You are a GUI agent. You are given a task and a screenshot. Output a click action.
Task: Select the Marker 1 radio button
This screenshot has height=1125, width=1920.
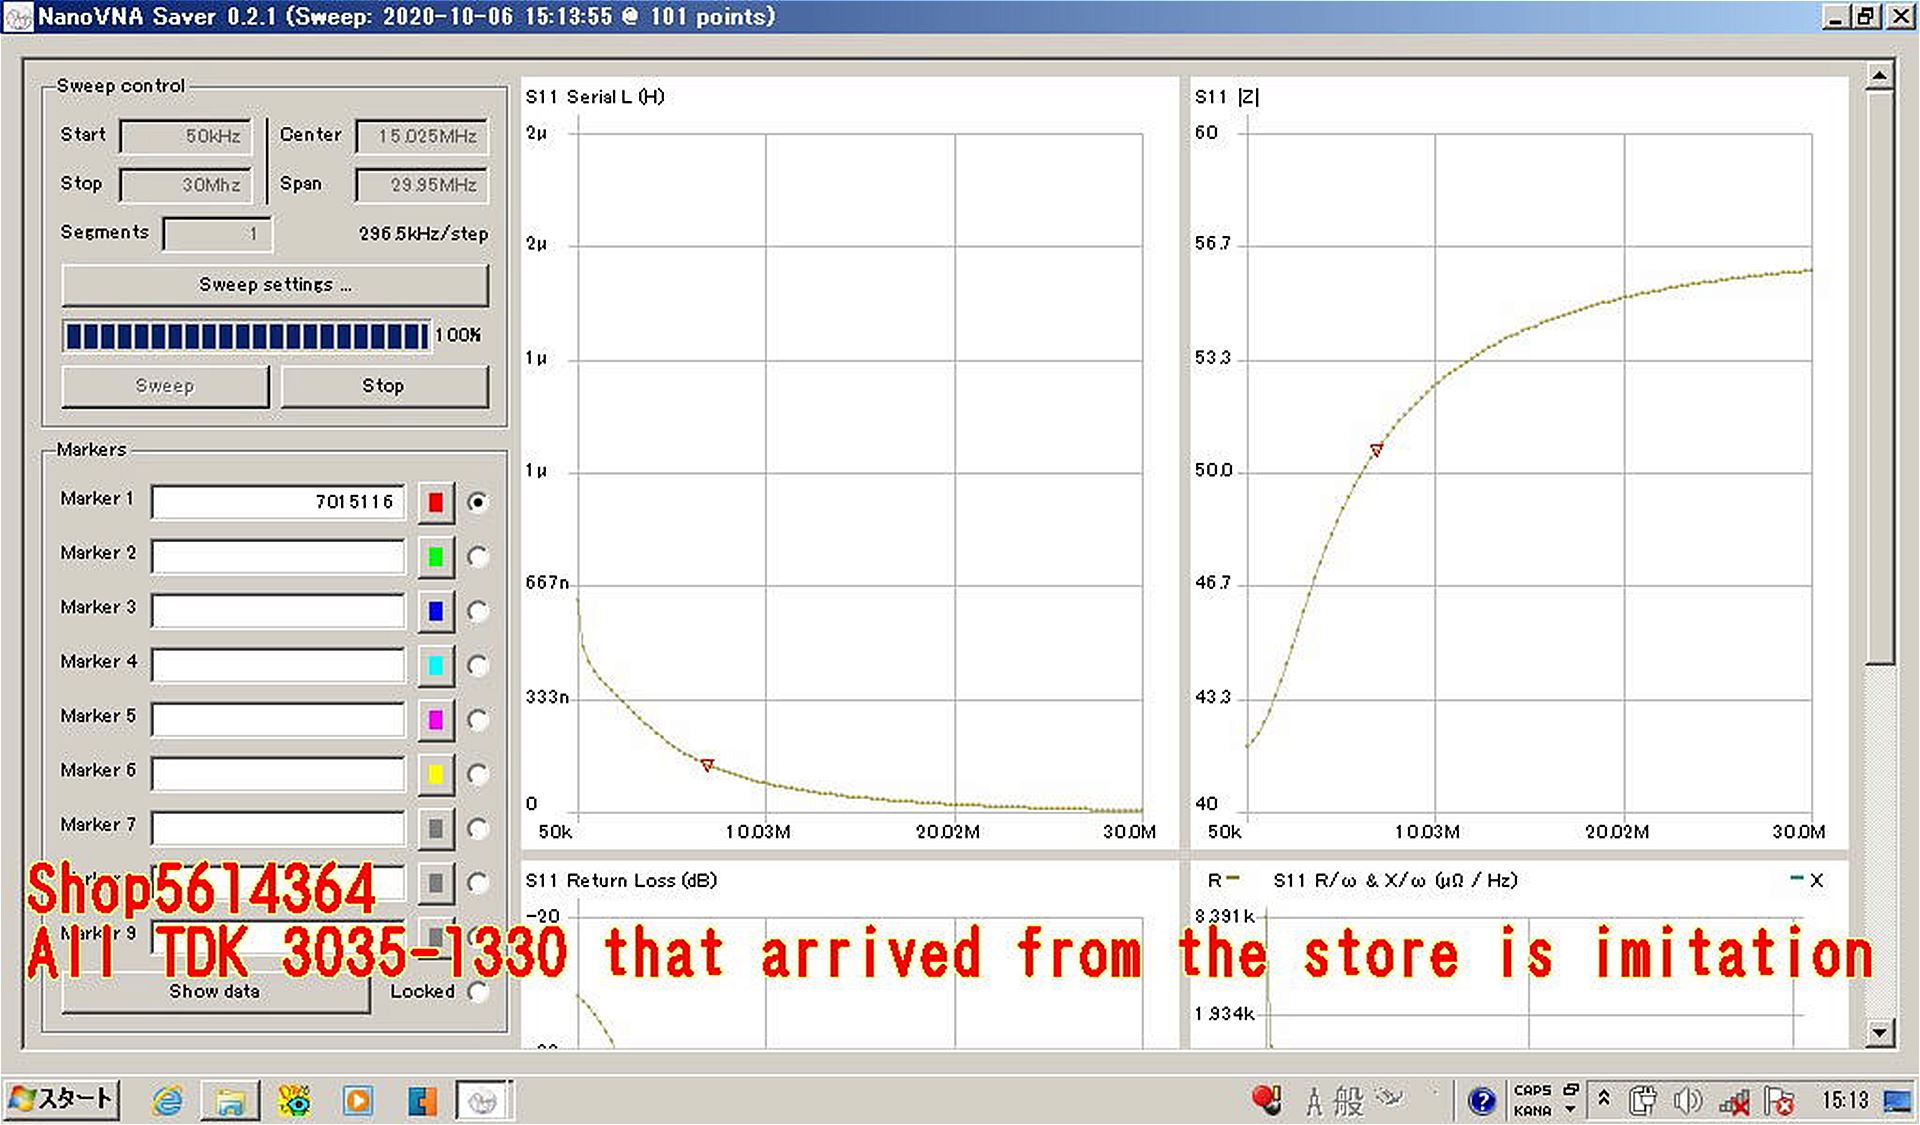coord(478,502)
